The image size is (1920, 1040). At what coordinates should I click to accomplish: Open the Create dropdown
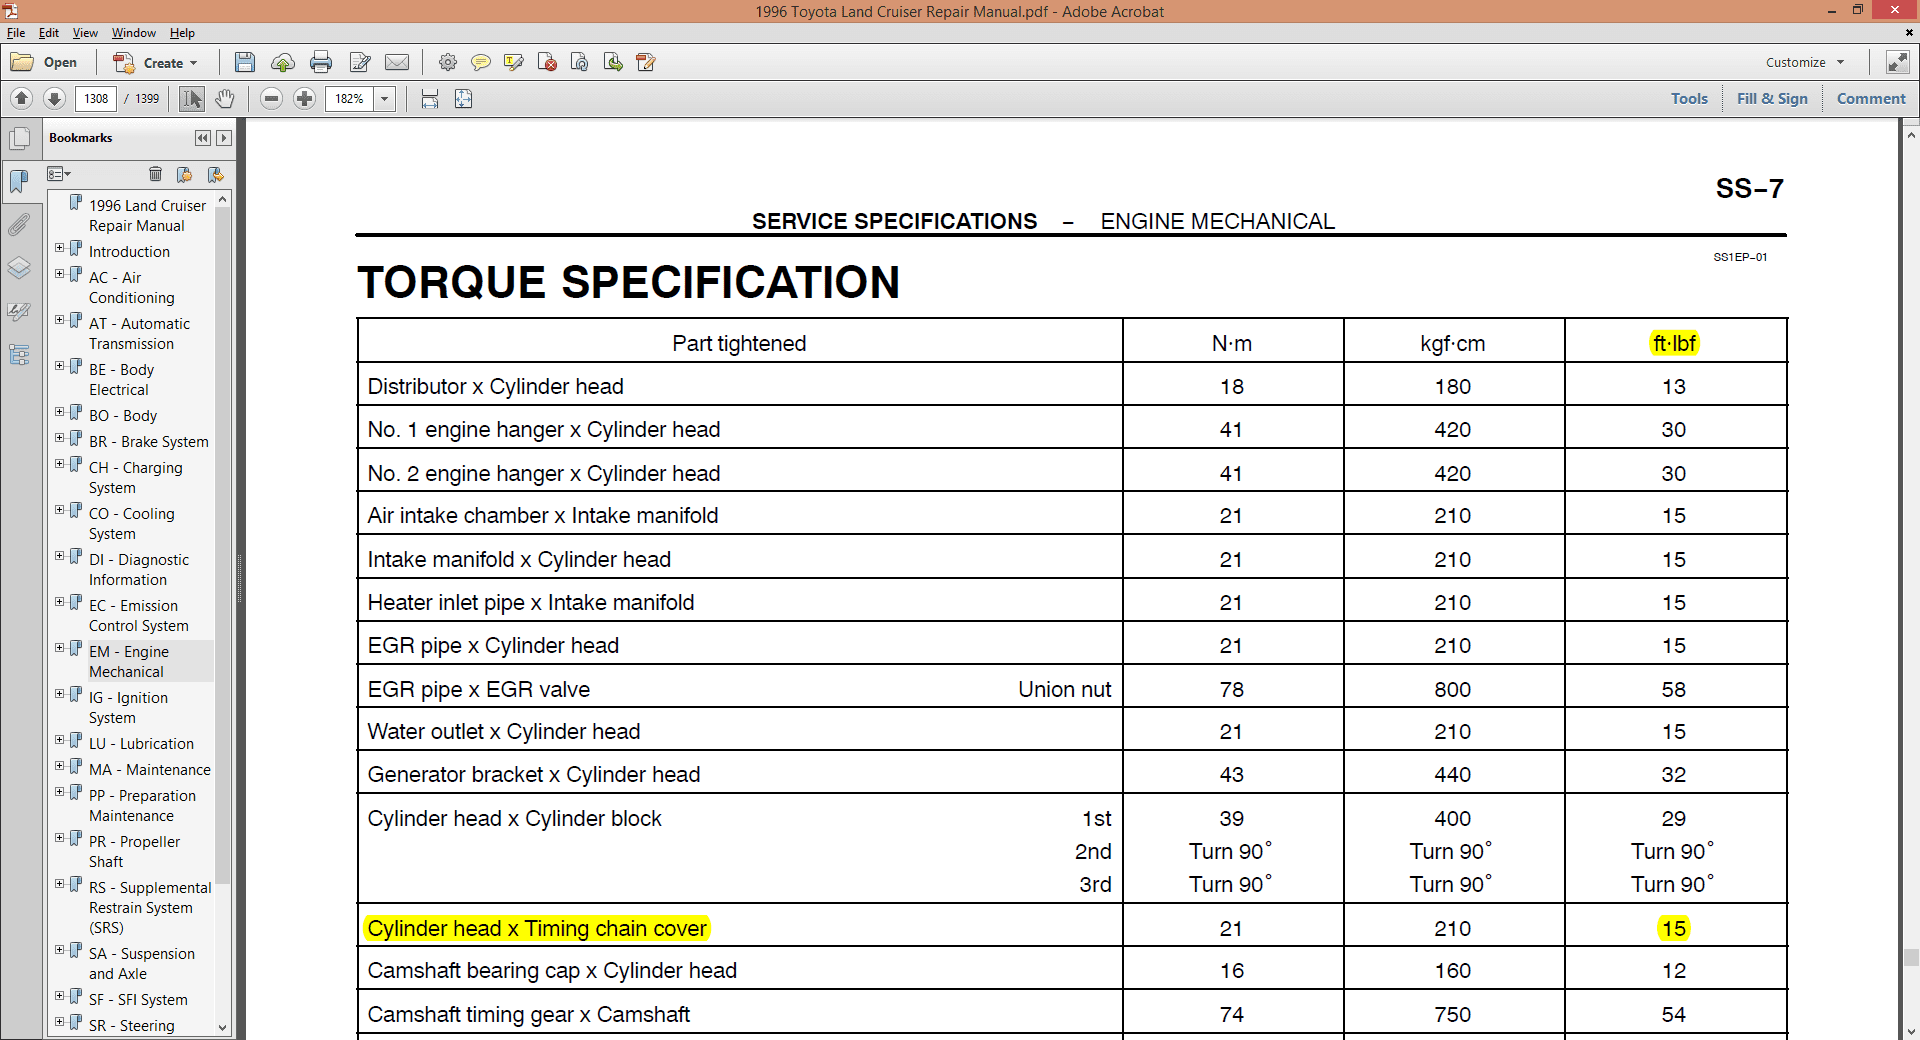click(156, 62)
